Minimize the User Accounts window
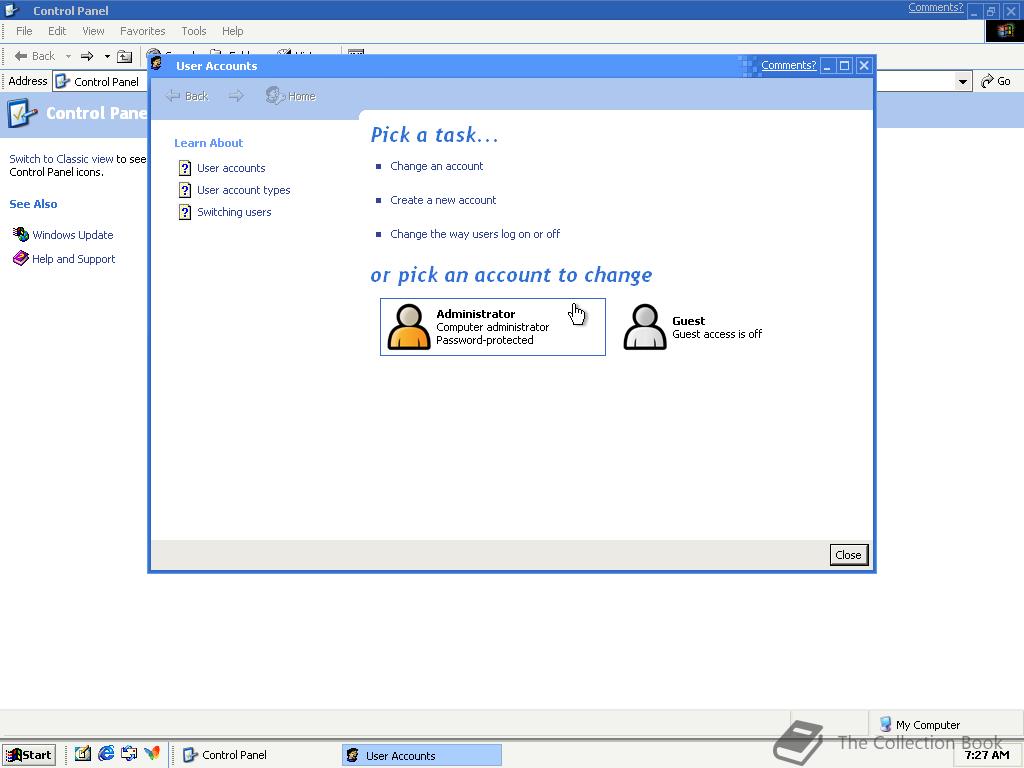1024x768 pixels. coord(827,65)
